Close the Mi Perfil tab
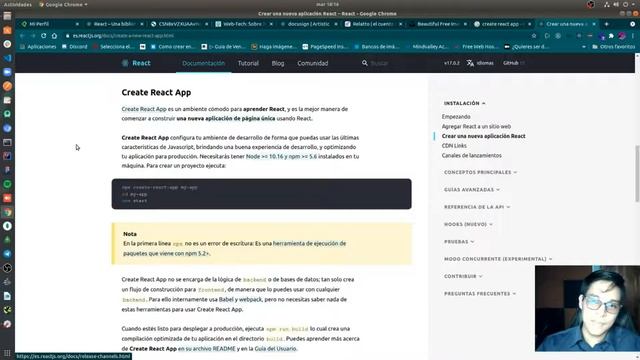640x360 pixels. pyautogui.click(x=77, y=24)
